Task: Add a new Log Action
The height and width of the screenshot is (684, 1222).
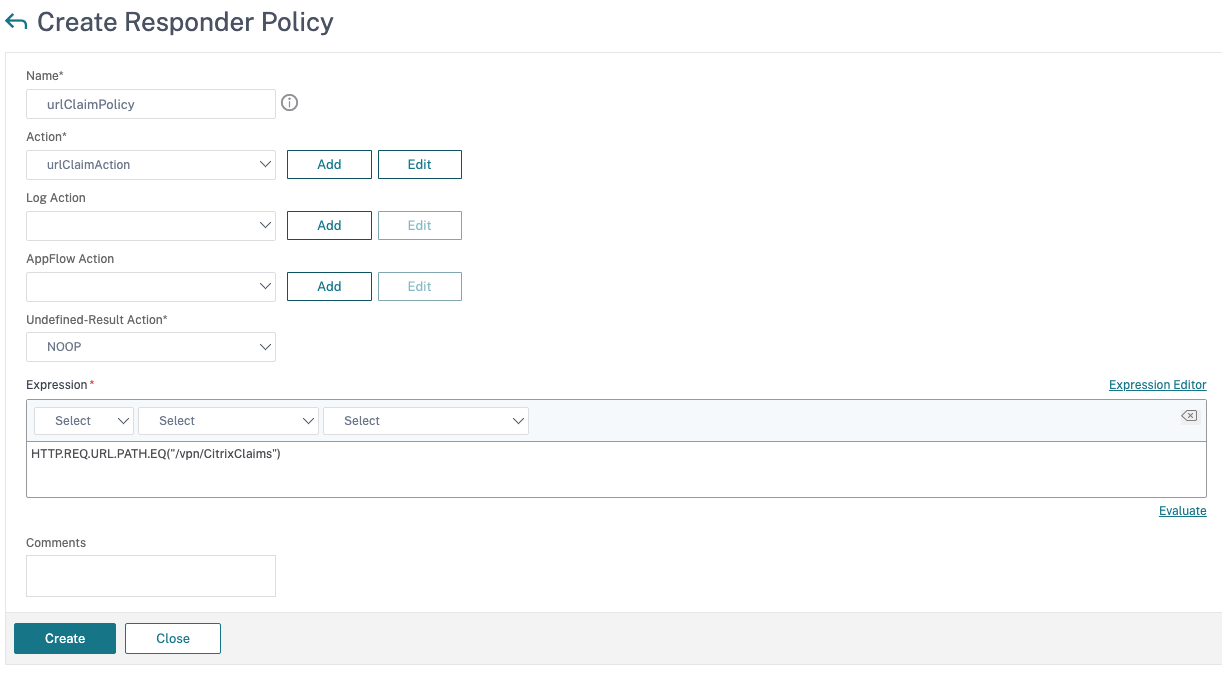Action: [x=329, y=226]
